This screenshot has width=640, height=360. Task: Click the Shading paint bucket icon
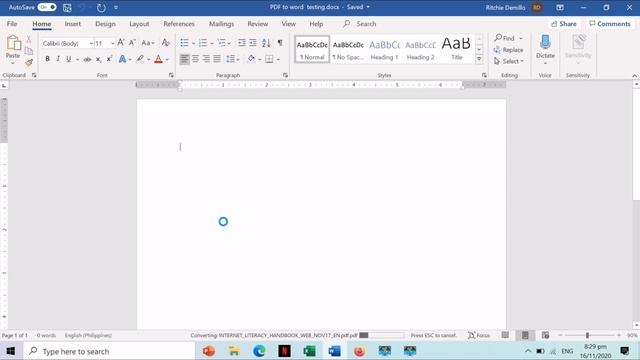(251, 59)
